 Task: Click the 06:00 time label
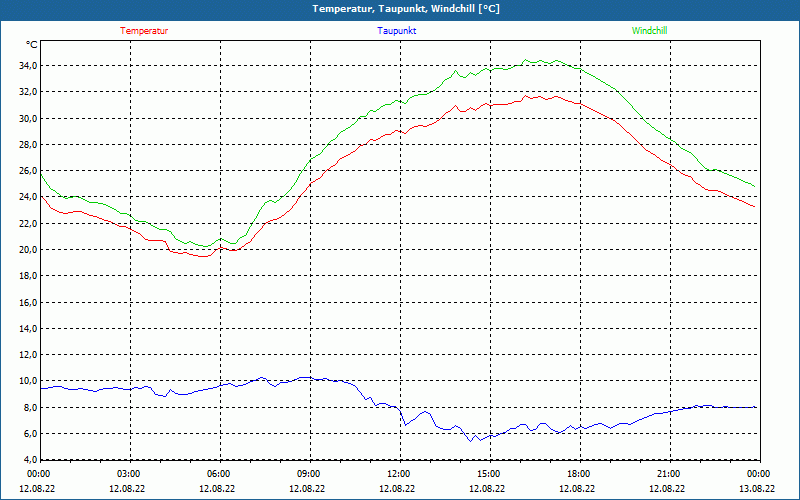click(x=219, y=474)
